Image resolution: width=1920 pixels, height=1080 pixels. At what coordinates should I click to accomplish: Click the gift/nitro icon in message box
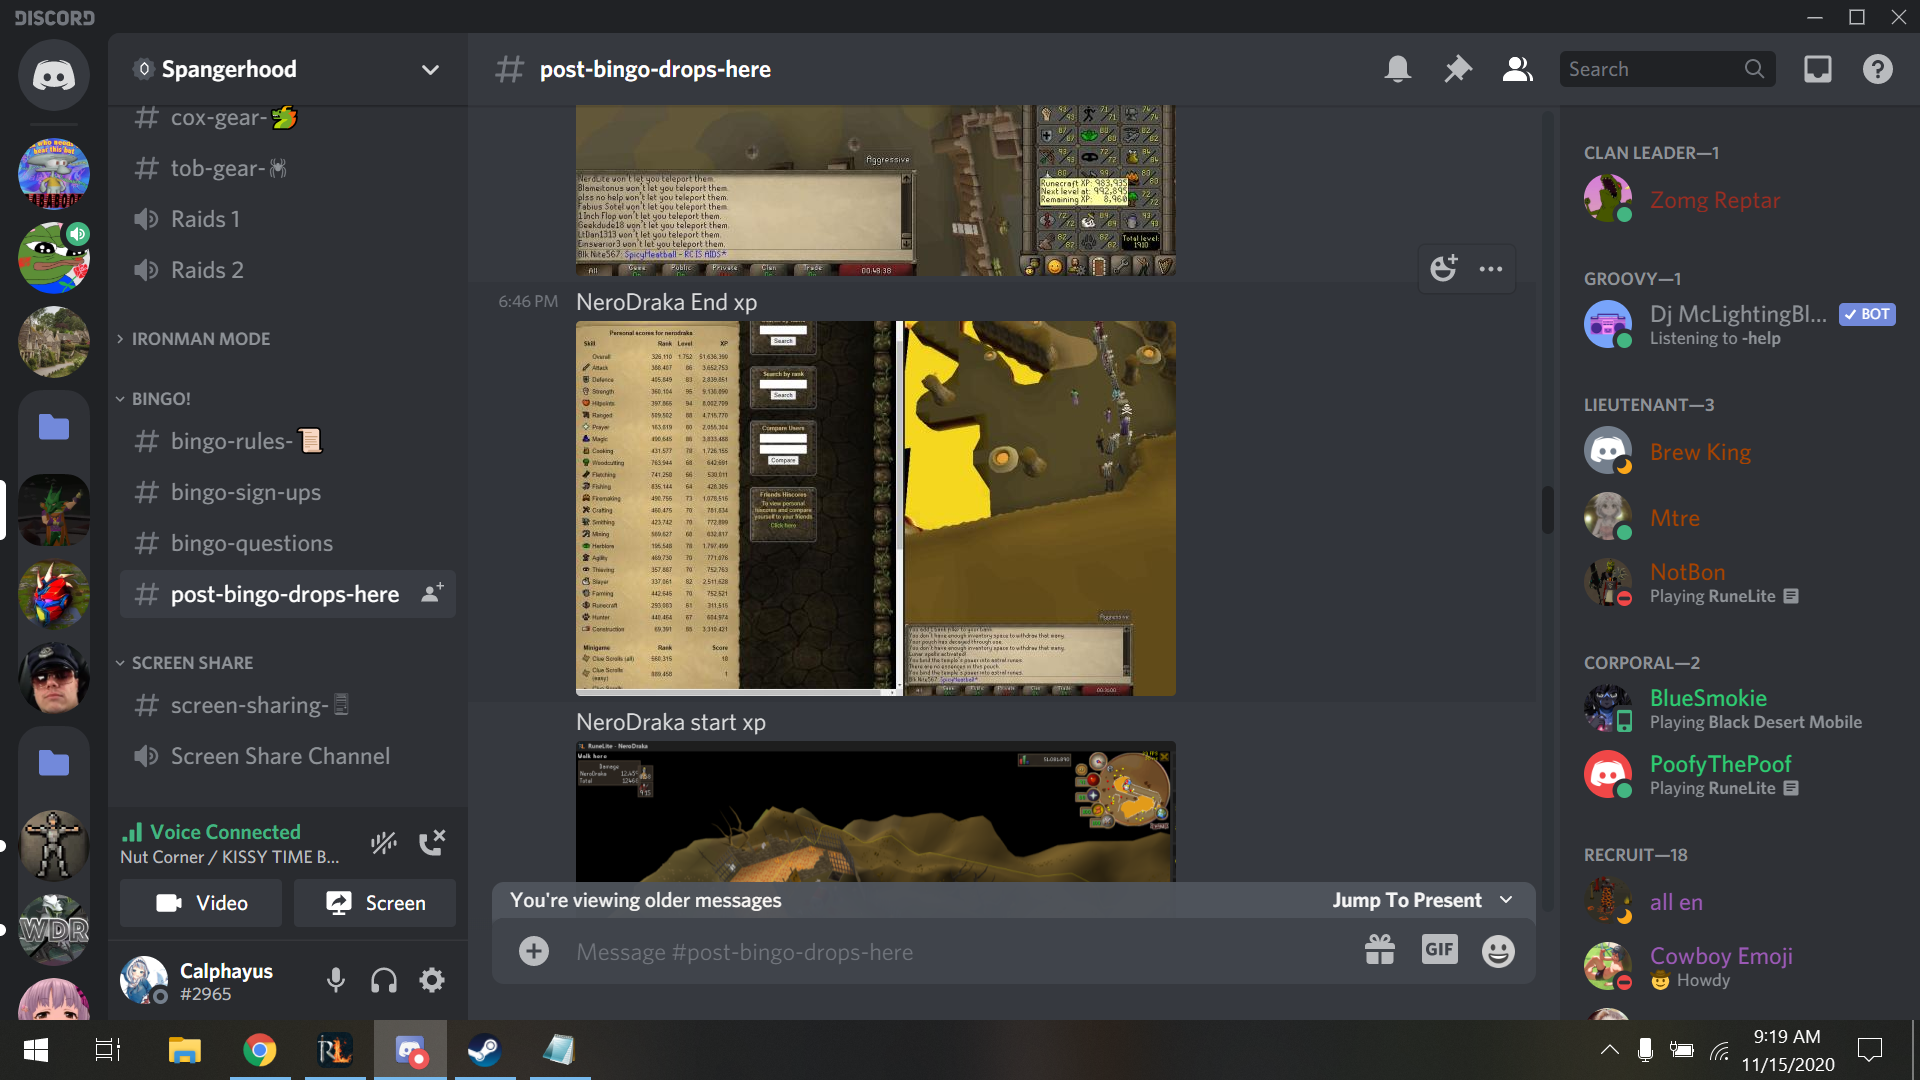click(x=1379, y=951)
